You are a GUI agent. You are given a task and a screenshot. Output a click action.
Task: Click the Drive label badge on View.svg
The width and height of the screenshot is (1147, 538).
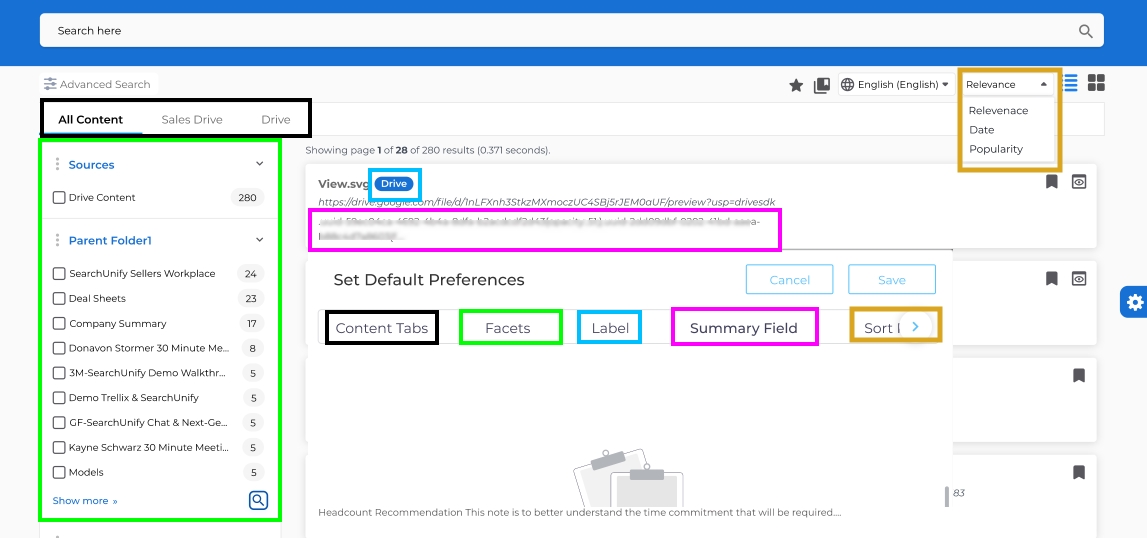[x=394, y=184]
